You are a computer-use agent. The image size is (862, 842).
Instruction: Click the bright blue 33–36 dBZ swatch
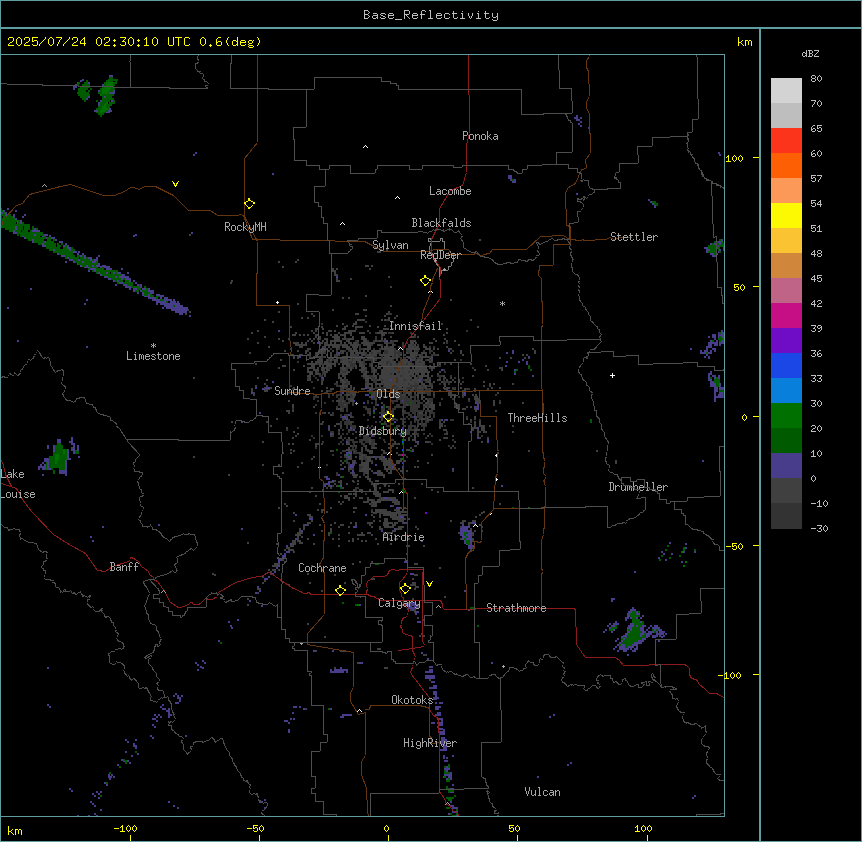pyautogui.click(x=786, y=366)
